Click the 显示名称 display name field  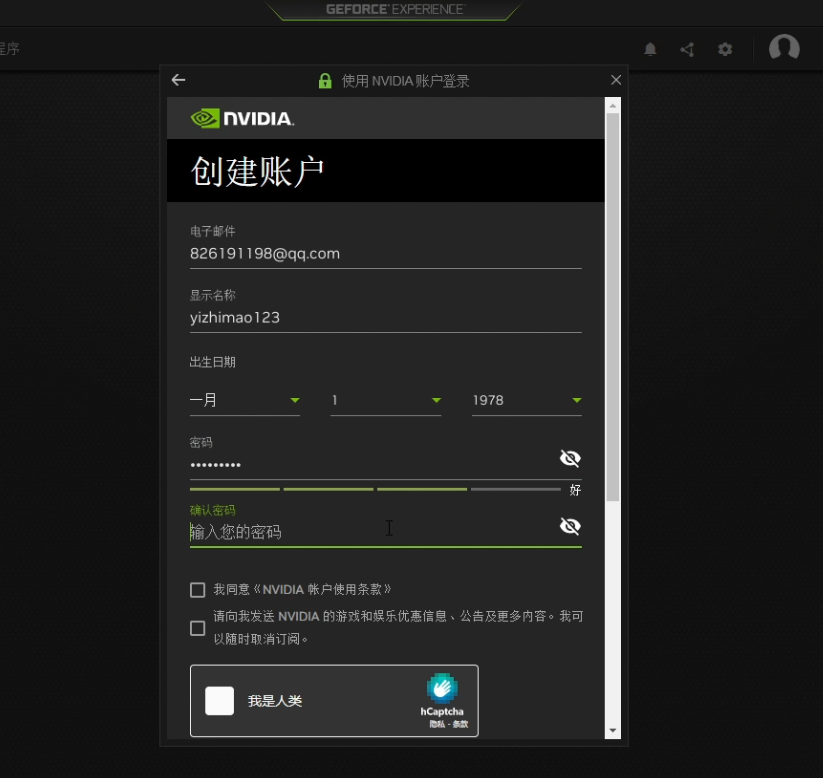[x=386, y=318]
